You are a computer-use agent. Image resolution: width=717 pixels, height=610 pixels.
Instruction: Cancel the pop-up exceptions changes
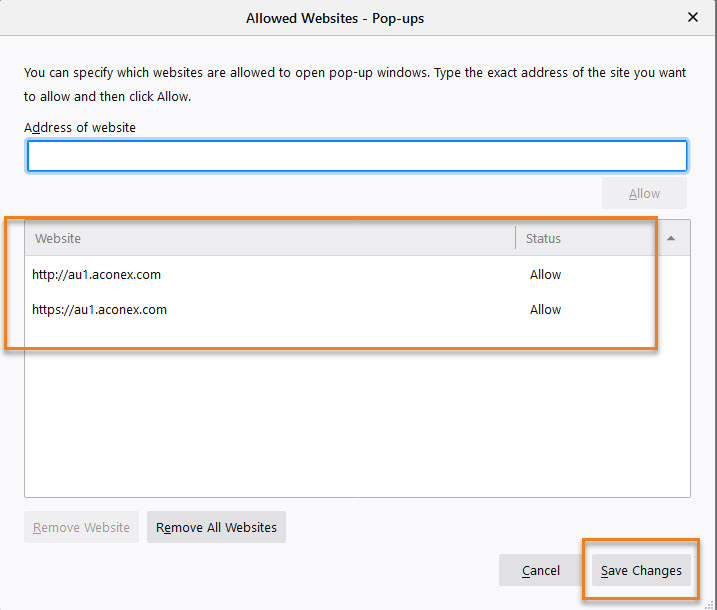tap(540, 570)
